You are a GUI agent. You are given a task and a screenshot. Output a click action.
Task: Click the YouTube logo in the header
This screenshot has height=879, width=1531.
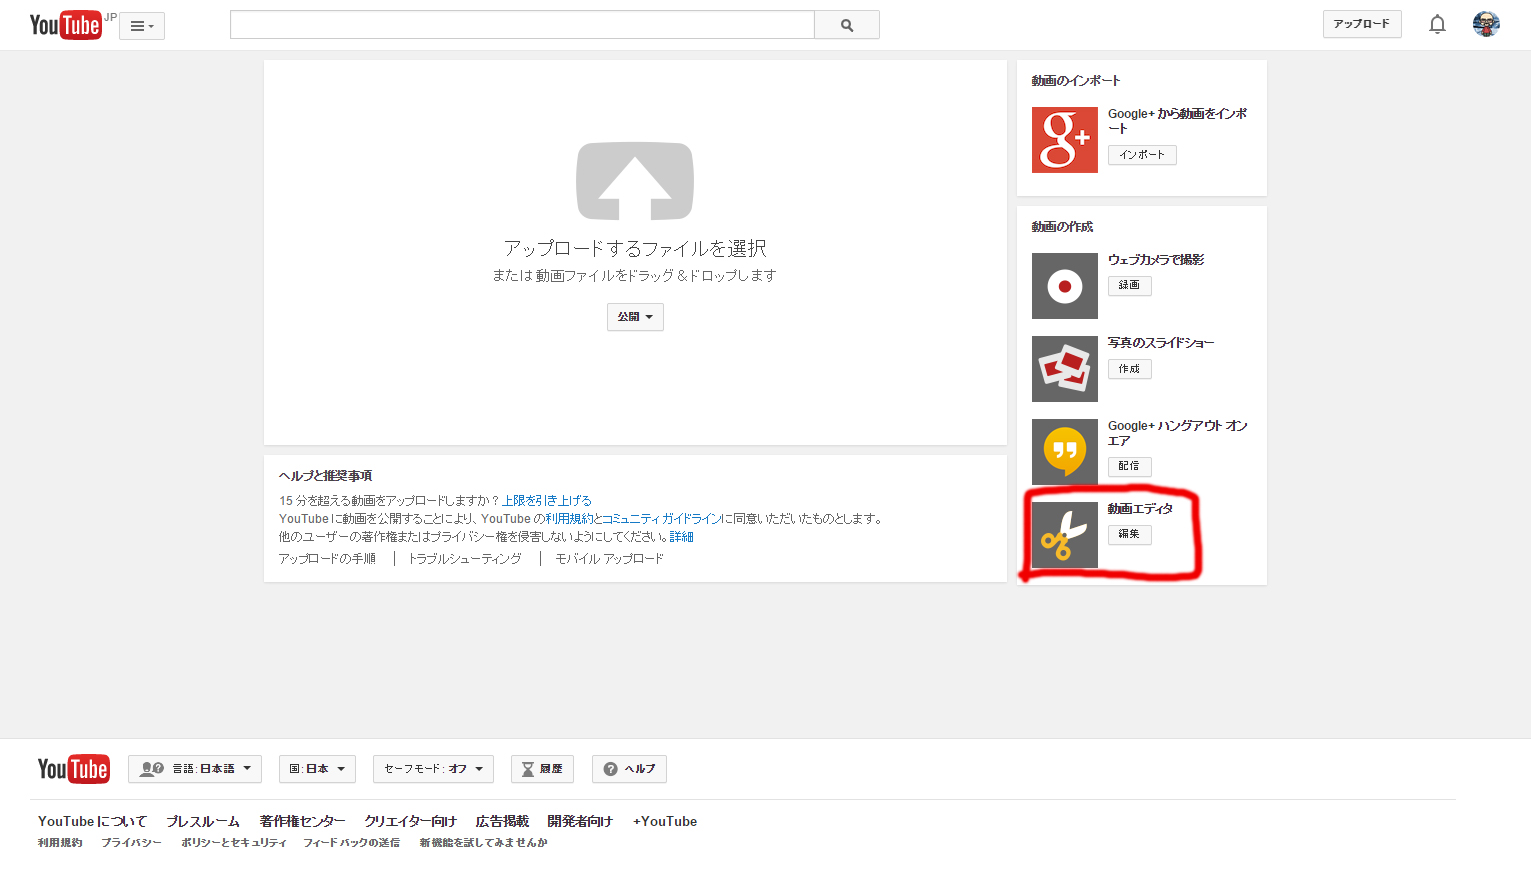(x=66, y=25)
